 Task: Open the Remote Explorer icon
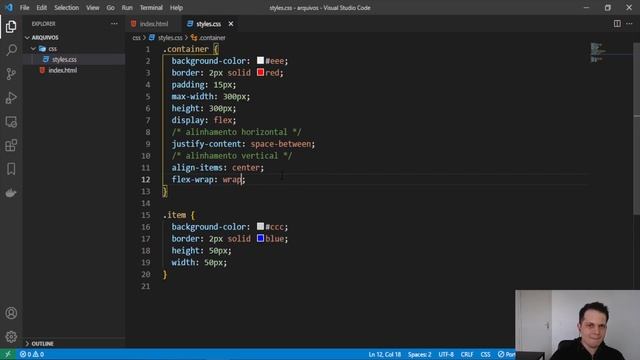pyautogui.click(x=11, y=122)
